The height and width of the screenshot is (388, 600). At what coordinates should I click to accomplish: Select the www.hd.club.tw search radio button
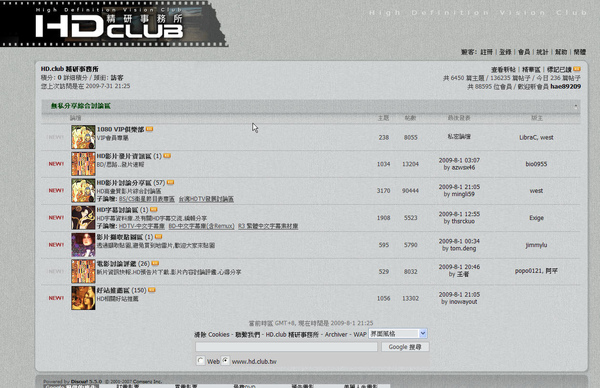click(225, 360)
